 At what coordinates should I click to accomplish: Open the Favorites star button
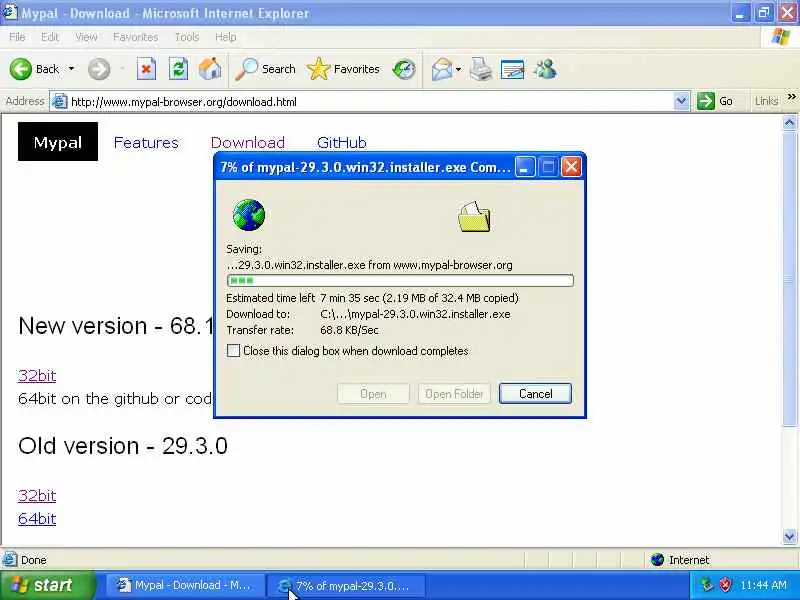(343, 69)
